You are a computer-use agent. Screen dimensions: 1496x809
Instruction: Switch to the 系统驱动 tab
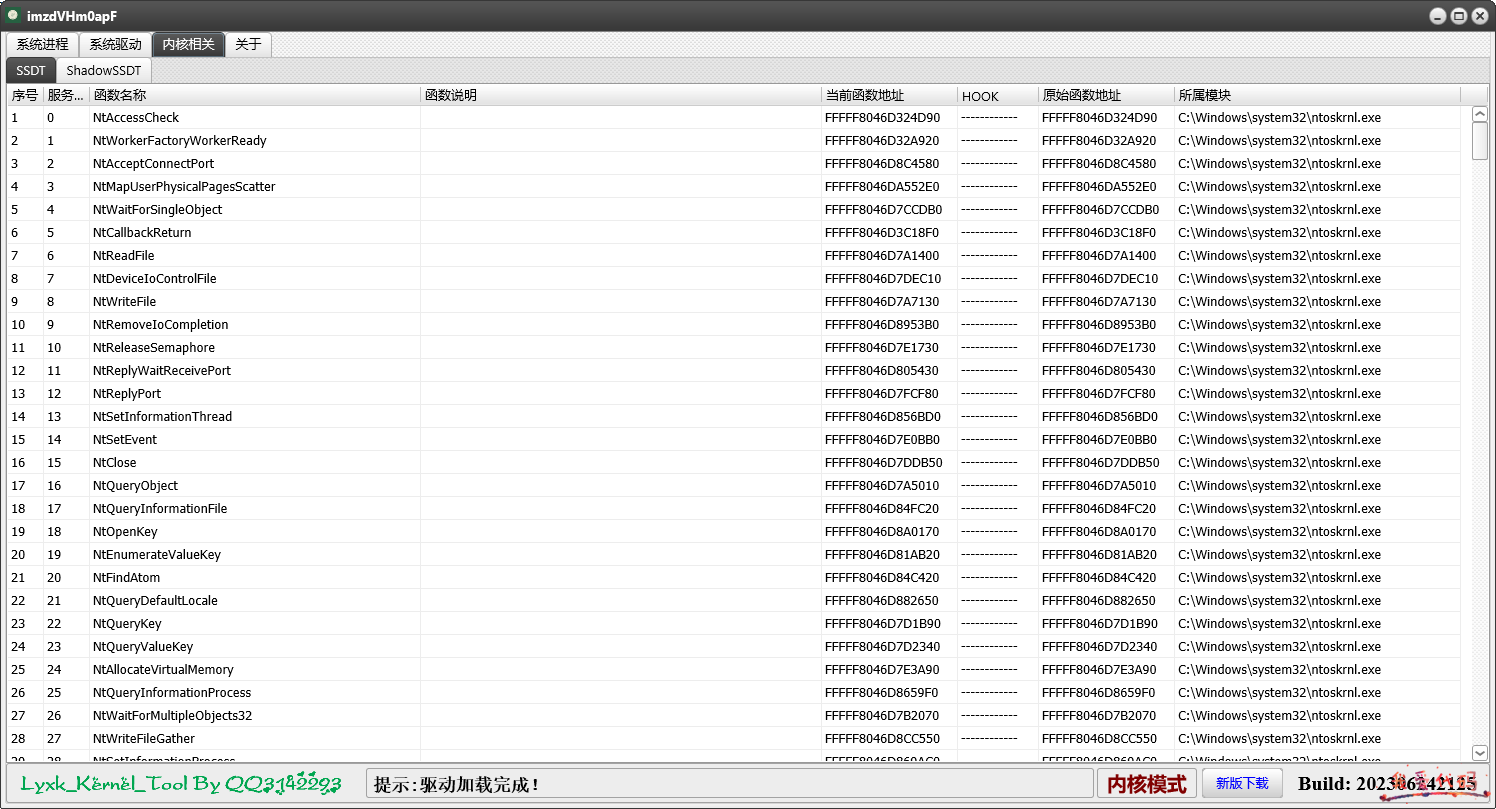[x=115, y=45]
